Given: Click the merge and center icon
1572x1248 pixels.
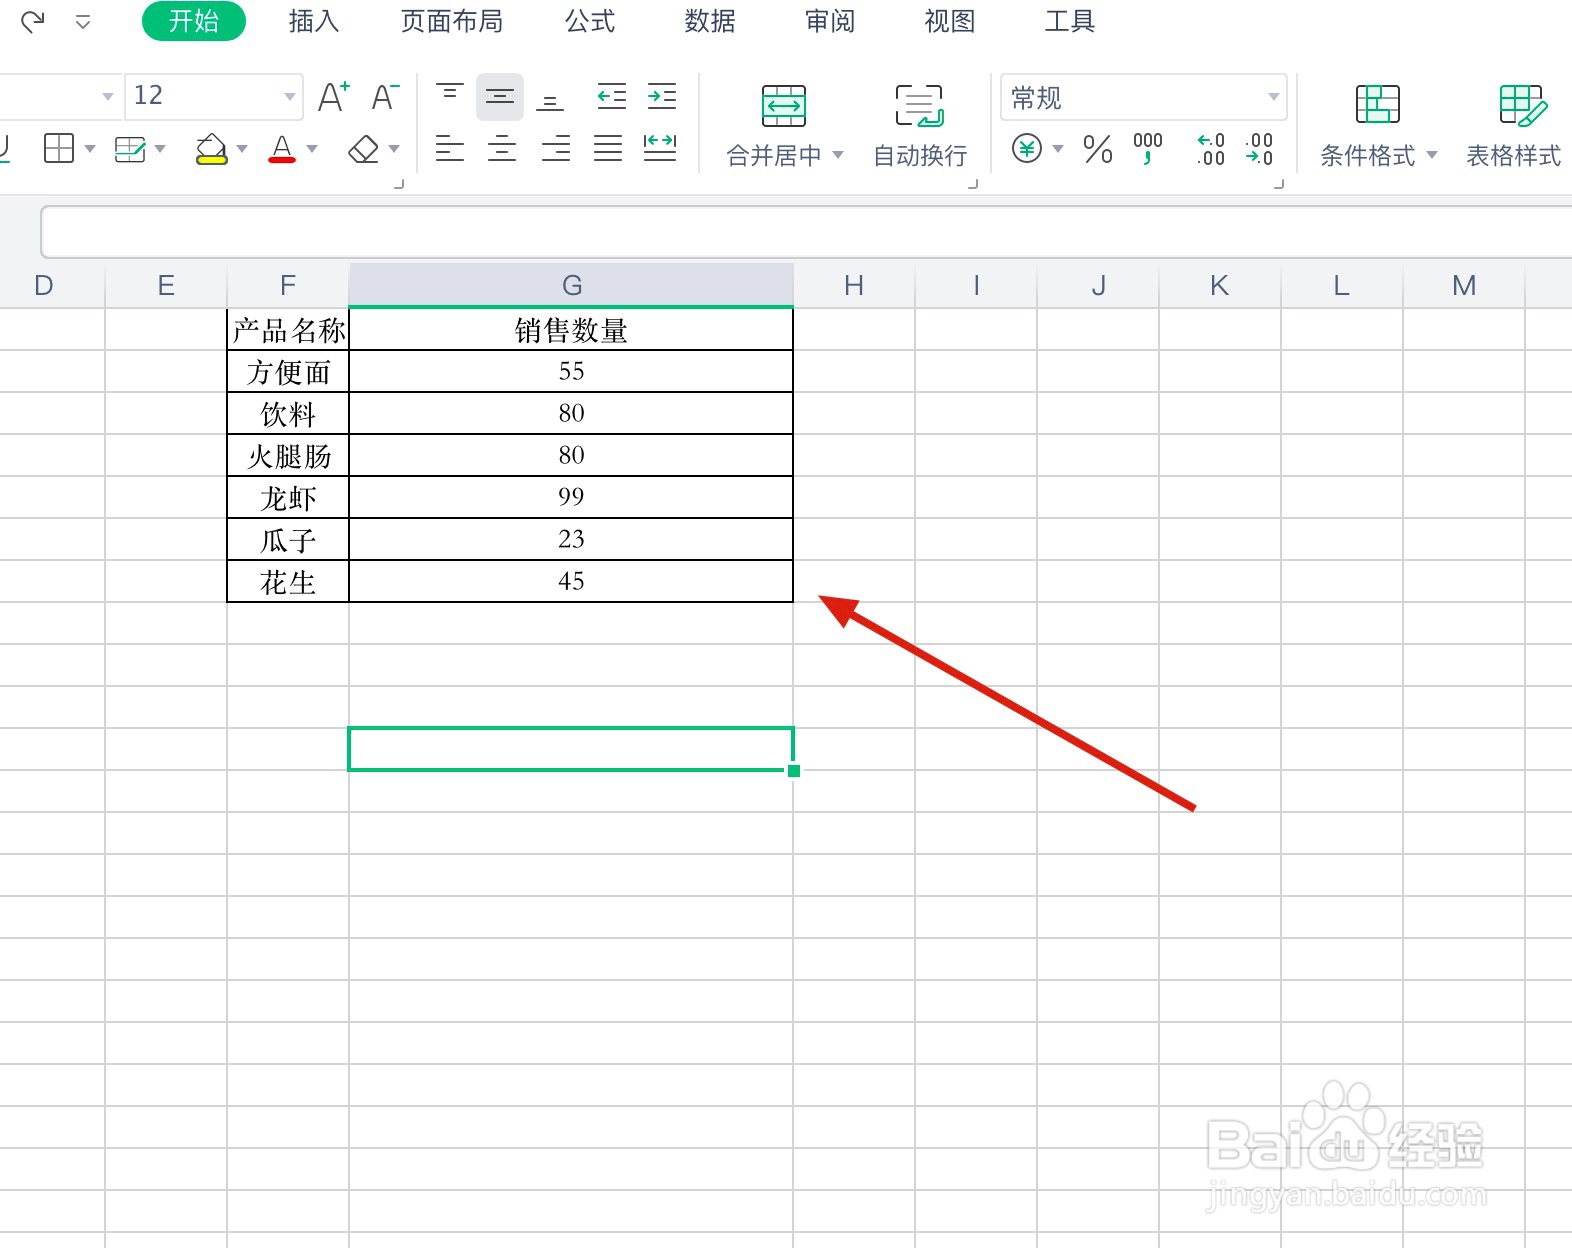Looking at the screenshot, I should pyautogui.click(x=784, y=106).
